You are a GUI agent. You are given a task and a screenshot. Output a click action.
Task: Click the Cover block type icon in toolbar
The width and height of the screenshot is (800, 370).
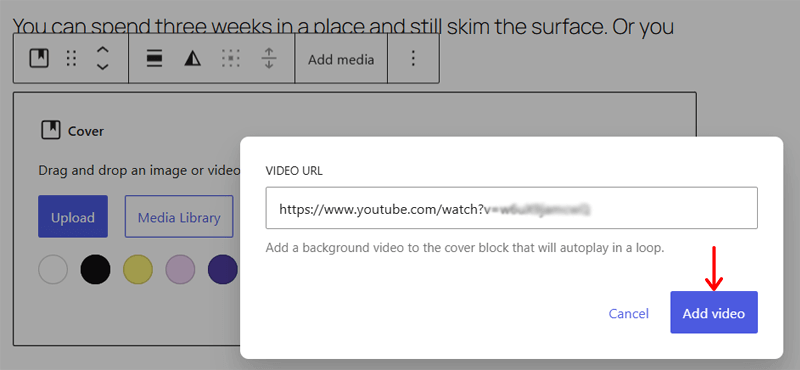pos(39,59)
